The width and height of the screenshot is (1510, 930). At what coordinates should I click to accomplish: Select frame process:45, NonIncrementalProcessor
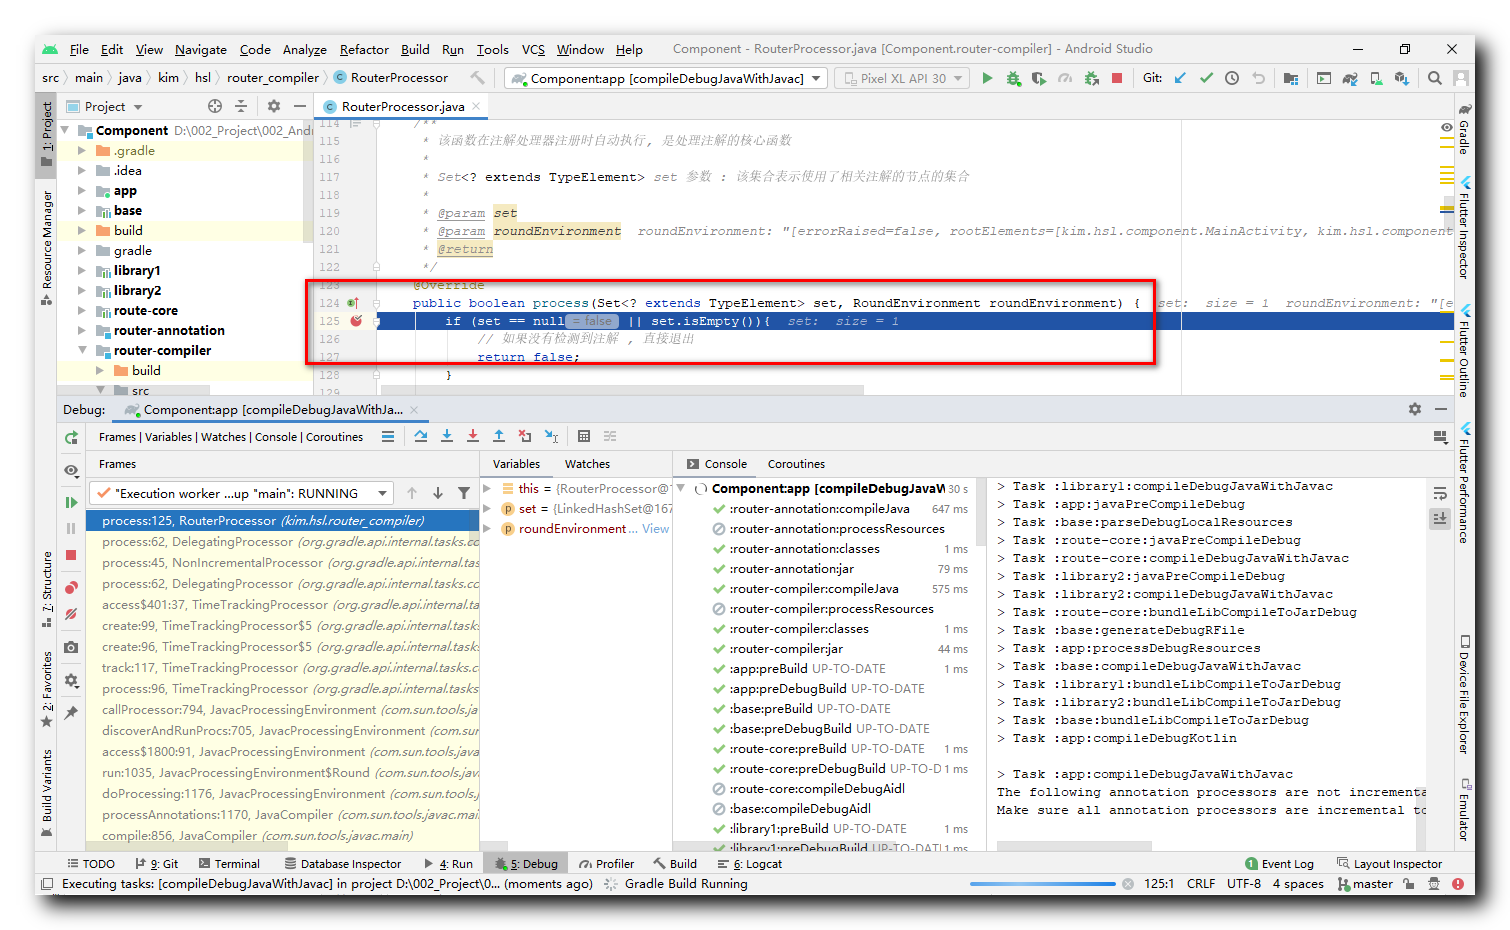[282, 563]
